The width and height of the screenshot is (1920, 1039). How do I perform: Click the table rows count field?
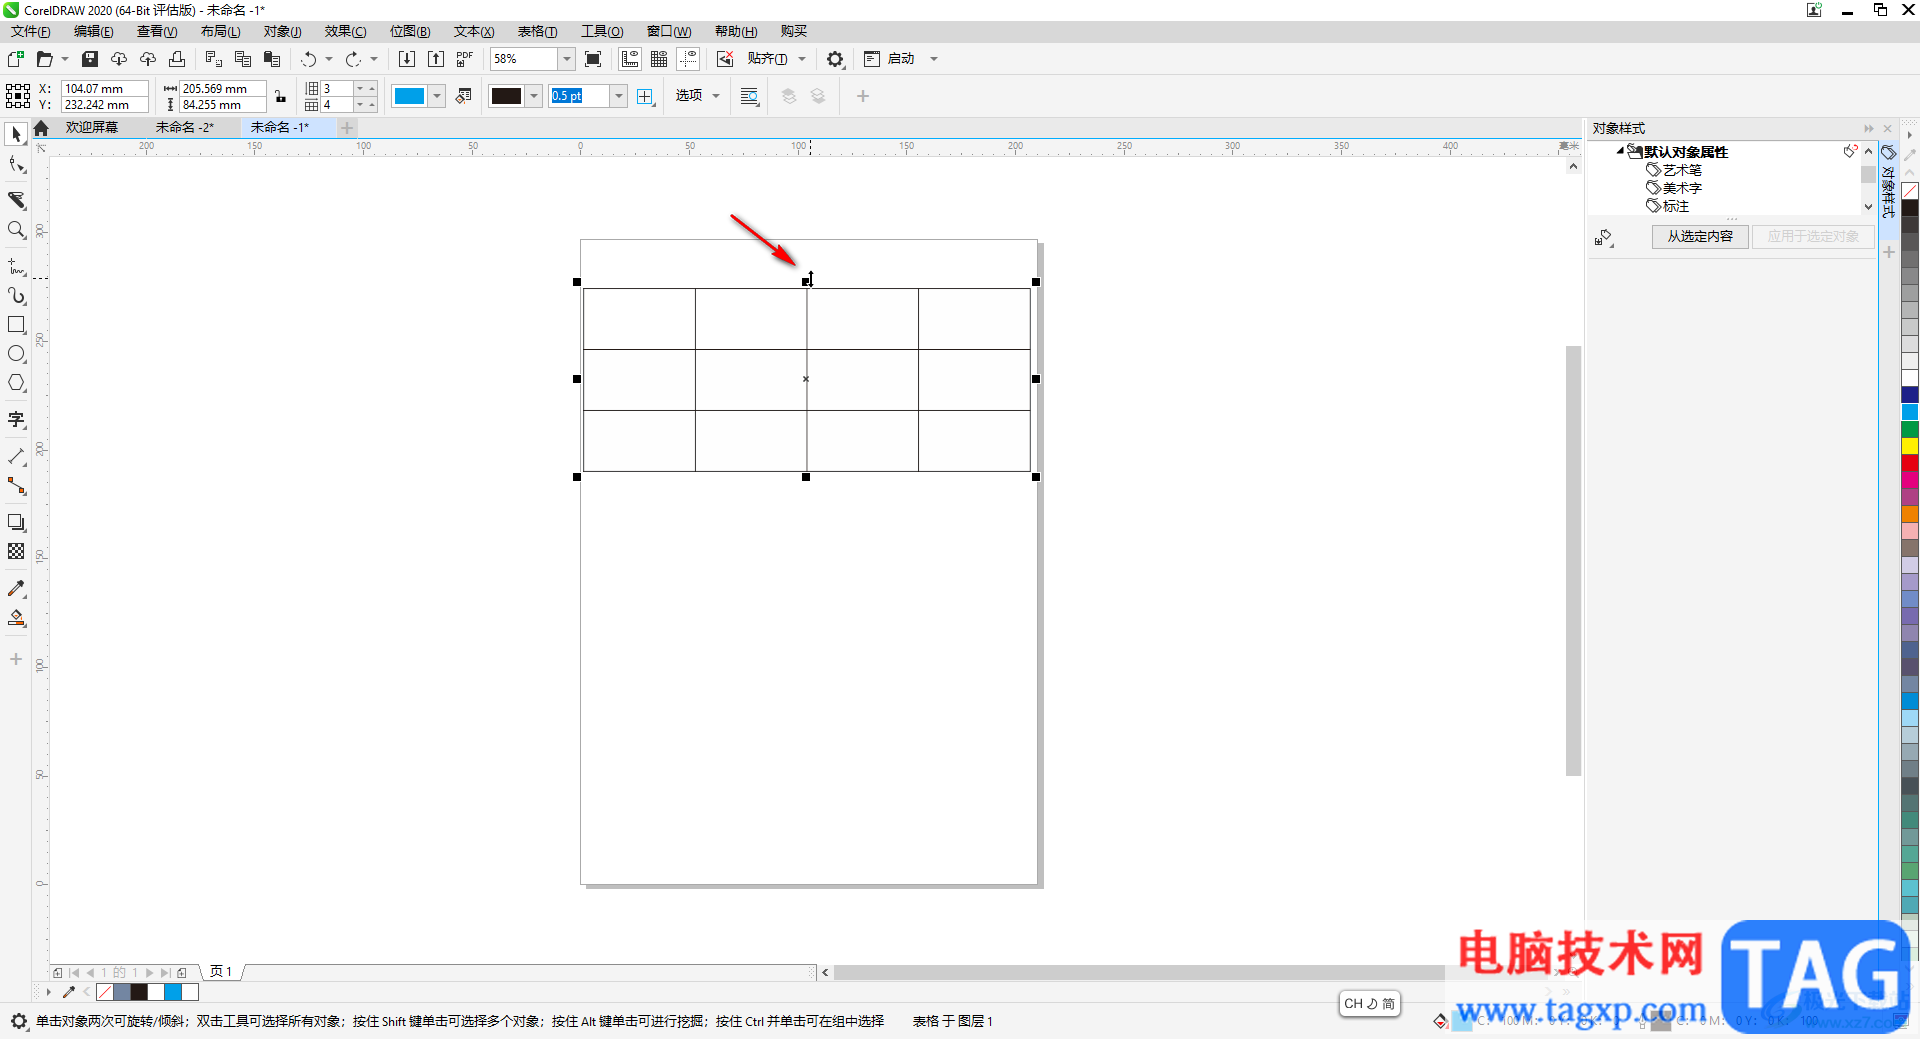point(337,88)
